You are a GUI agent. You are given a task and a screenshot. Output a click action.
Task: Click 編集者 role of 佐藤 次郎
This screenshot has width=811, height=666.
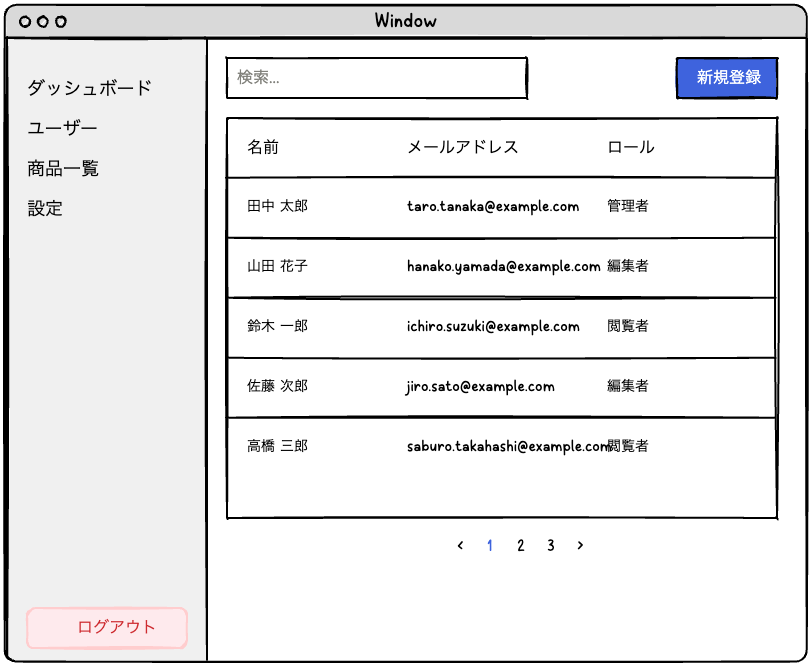pyautogui.click(x=627, y=386)
